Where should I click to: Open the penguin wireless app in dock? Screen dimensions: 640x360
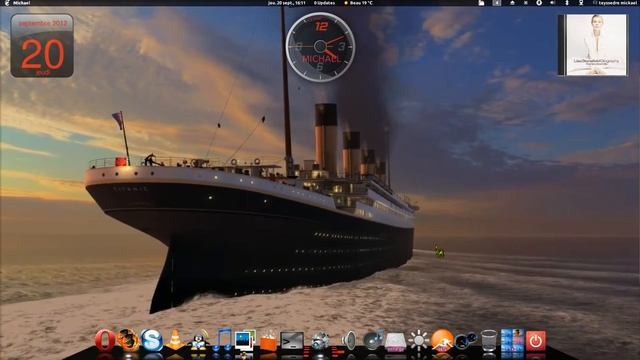tap(199, 340)
